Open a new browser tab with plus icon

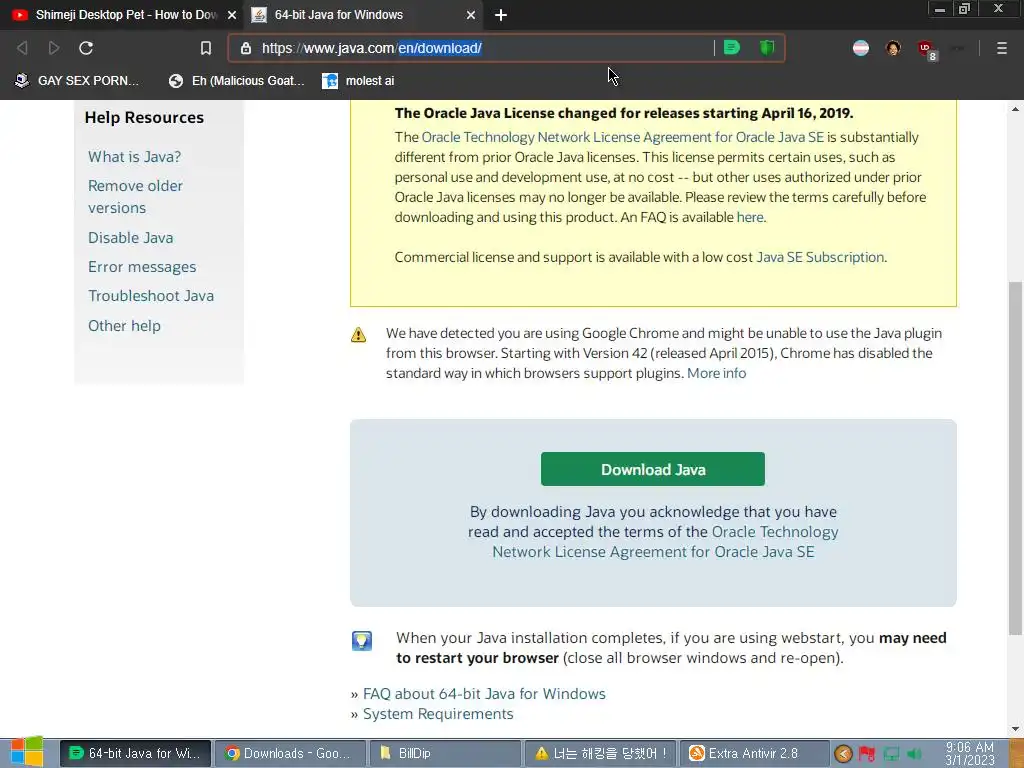click(x=501, y=15)
